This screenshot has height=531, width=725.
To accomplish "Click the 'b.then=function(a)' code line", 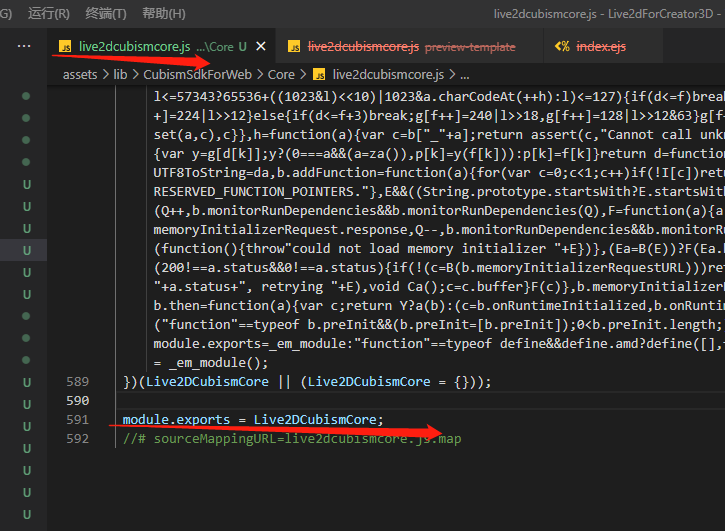I will pyautogui.click(x=439, y=305).
